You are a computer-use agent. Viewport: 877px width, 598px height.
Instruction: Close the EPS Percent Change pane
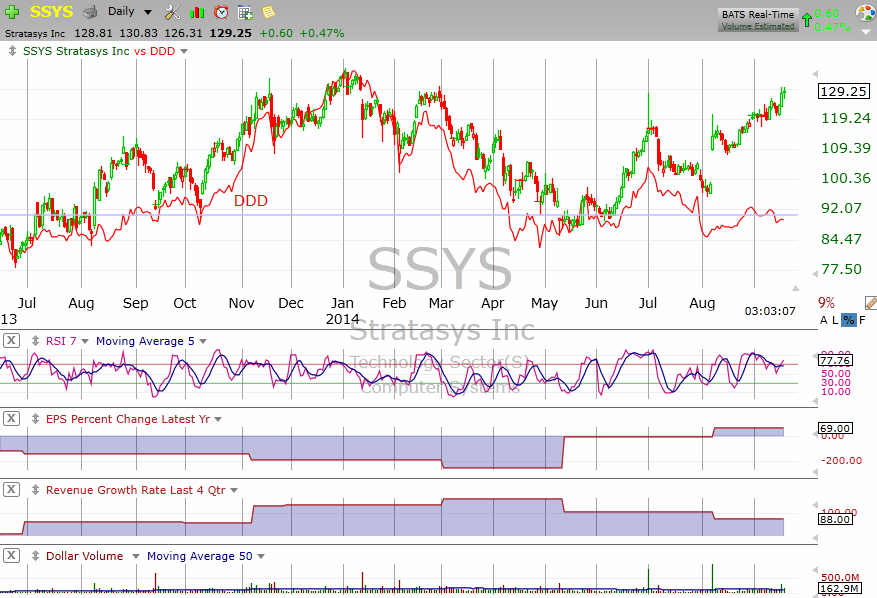(x=12, y=418)
